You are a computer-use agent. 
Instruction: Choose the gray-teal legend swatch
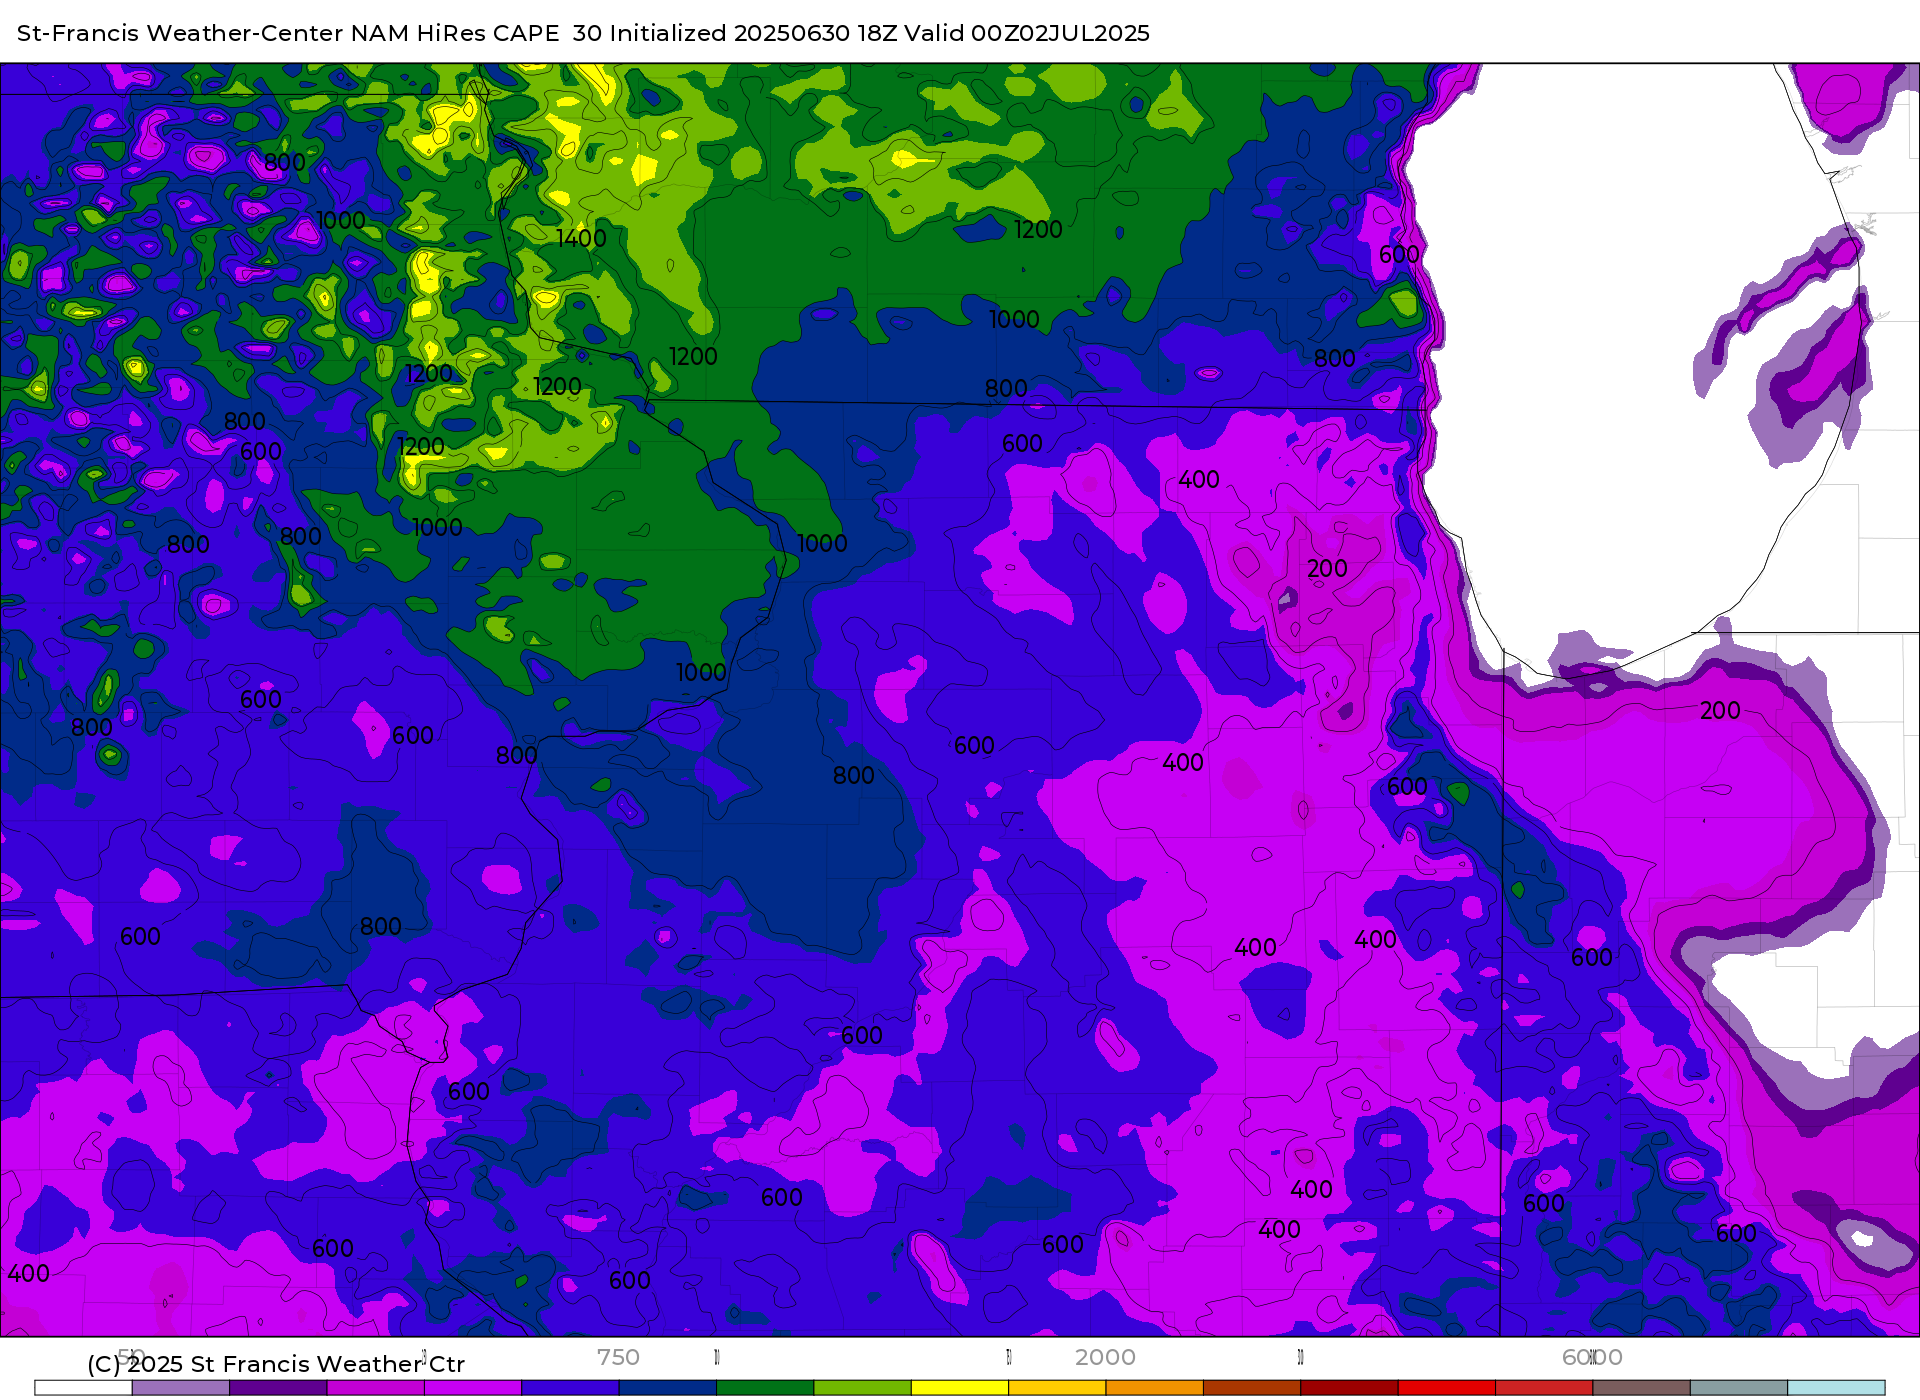pyautogui.click(x=1739, y=1388)
